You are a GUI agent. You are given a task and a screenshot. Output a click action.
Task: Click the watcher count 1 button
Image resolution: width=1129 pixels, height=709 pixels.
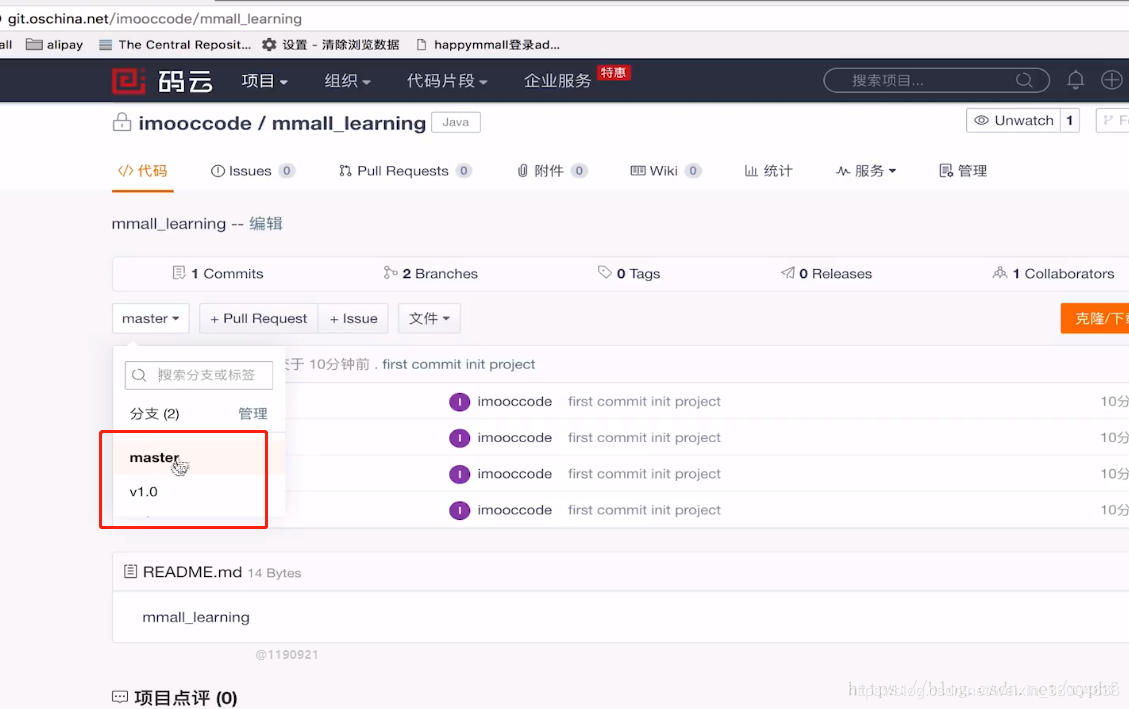tap(1069, 120)
